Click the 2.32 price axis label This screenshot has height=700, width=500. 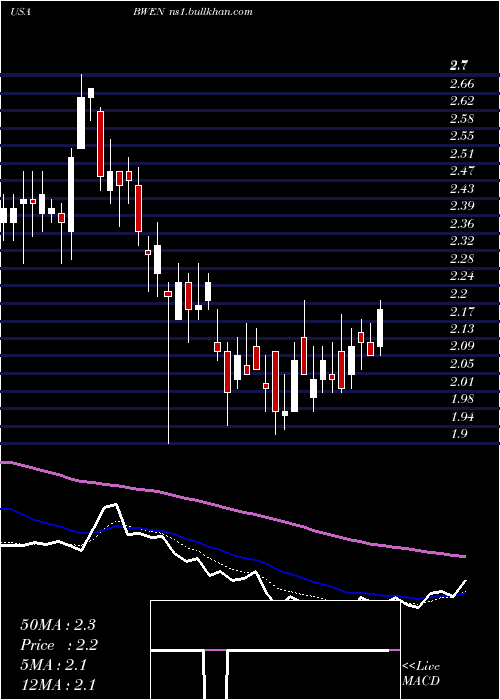tap(462, 241)
